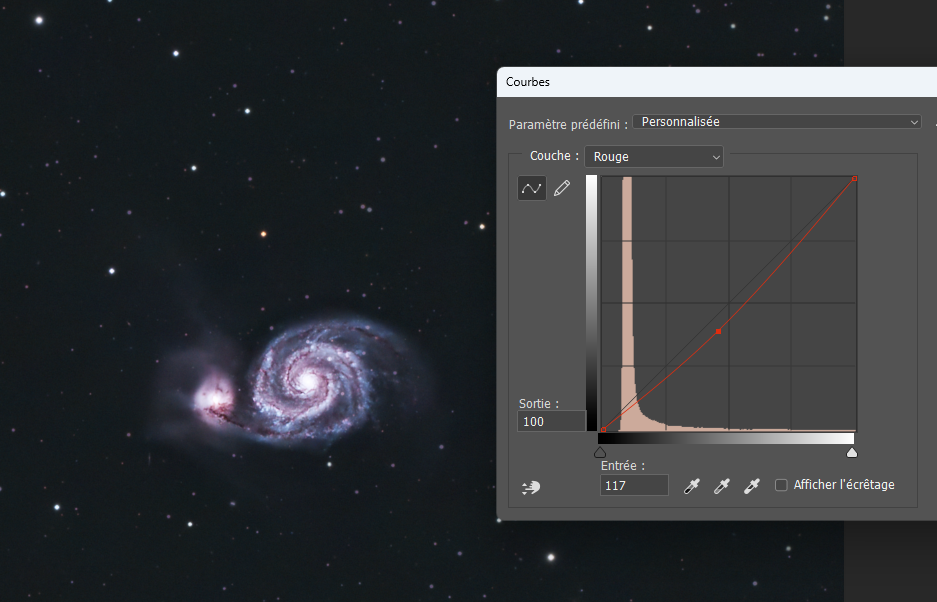Pick the gray point eyedropper
This screenshot has width=937, height=602.
pyautogui.click(x=722, y=485)
